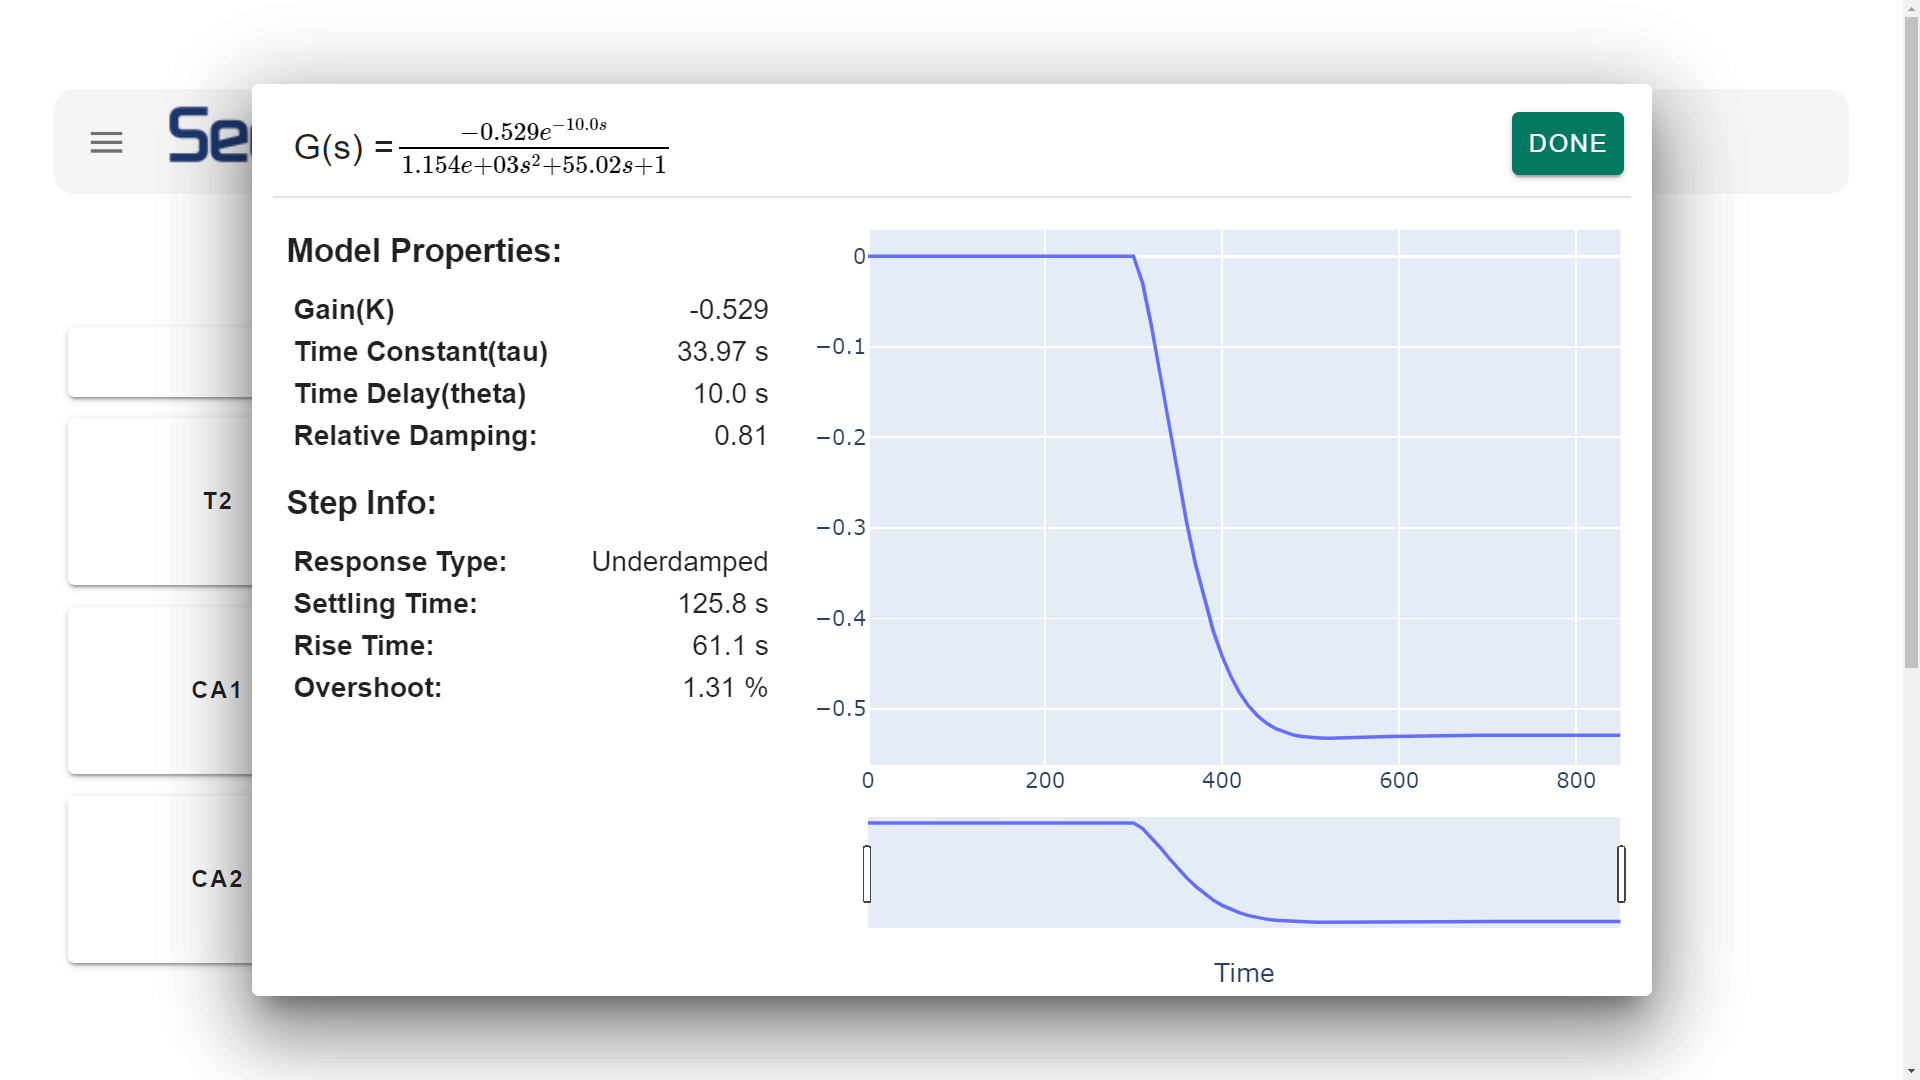The width and height of the screenshot is (1920, 1080).
Task: Click the G(s) transfer function formula
Action: [x=481, y=147]
